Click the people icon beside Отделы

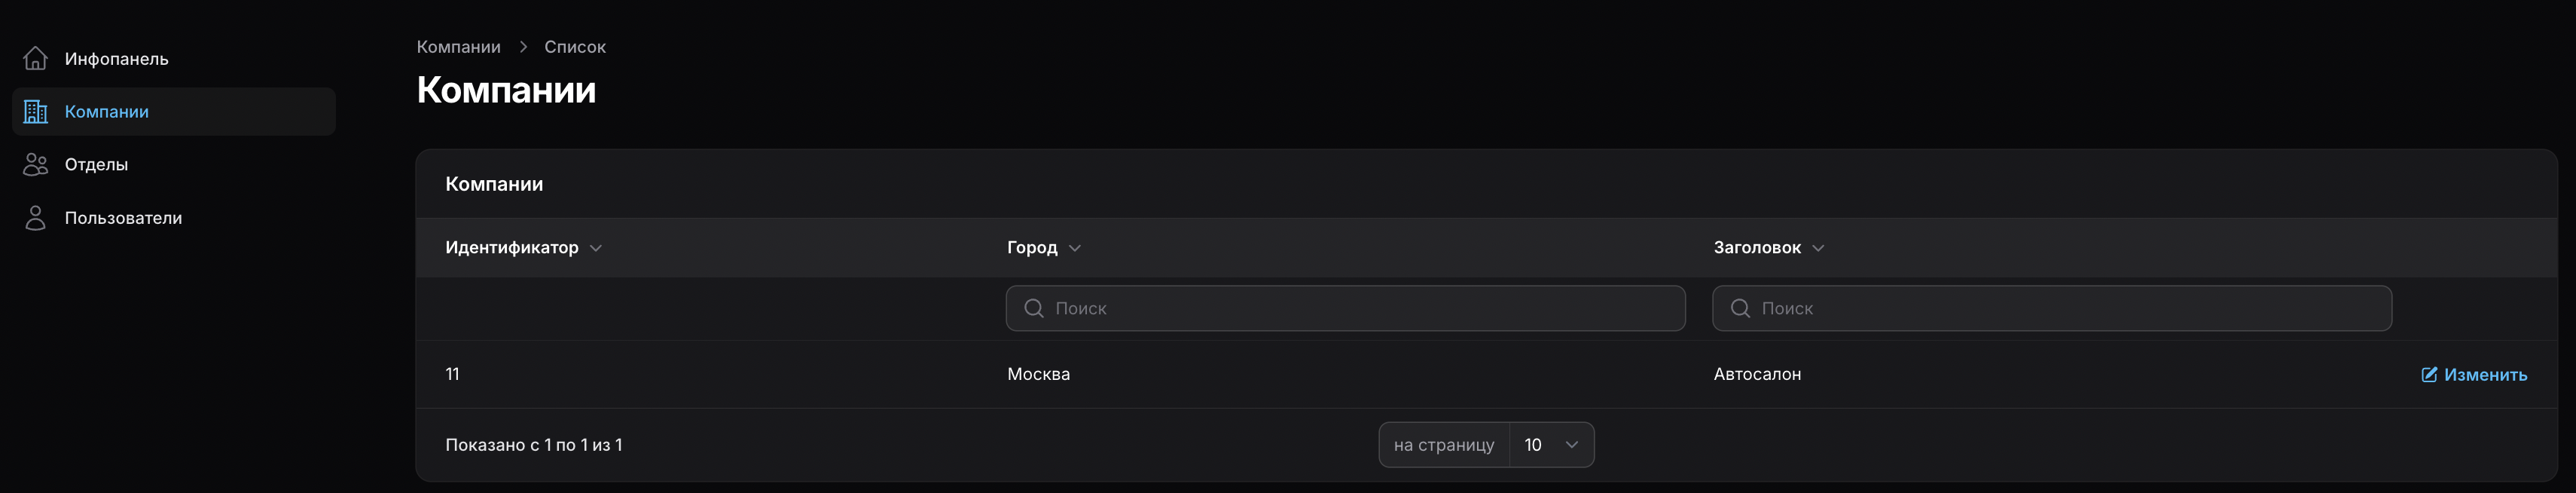36,165
